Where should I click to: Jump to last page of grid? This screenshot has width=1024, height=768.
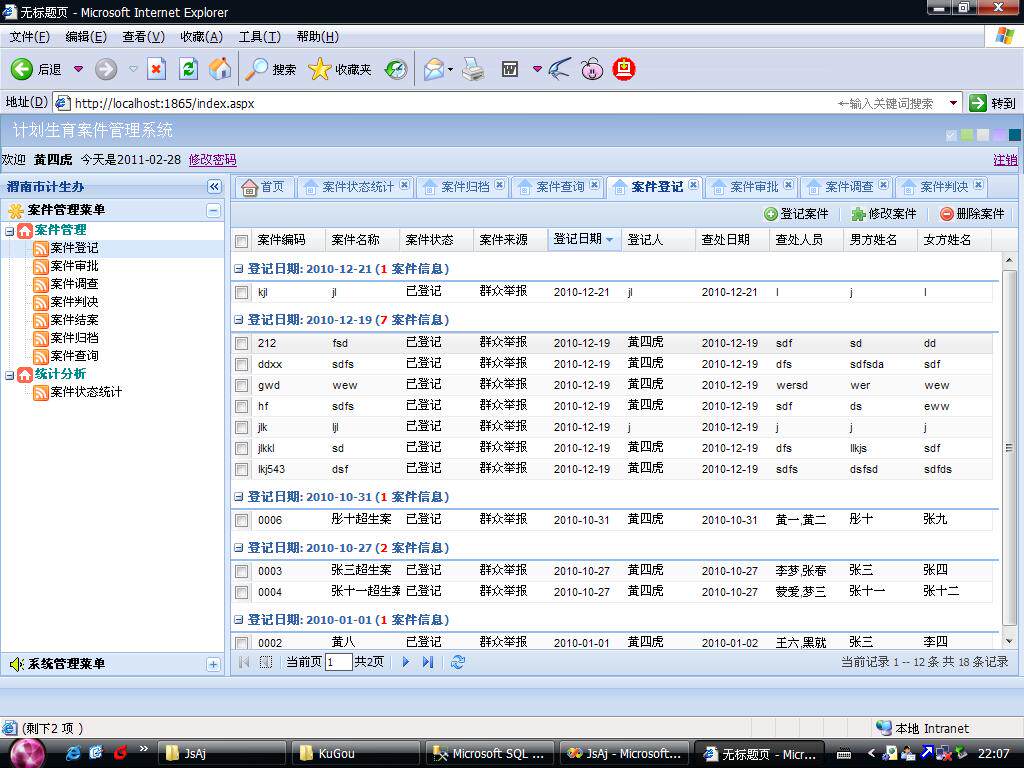pyautogui.click(x=428, y=662)
